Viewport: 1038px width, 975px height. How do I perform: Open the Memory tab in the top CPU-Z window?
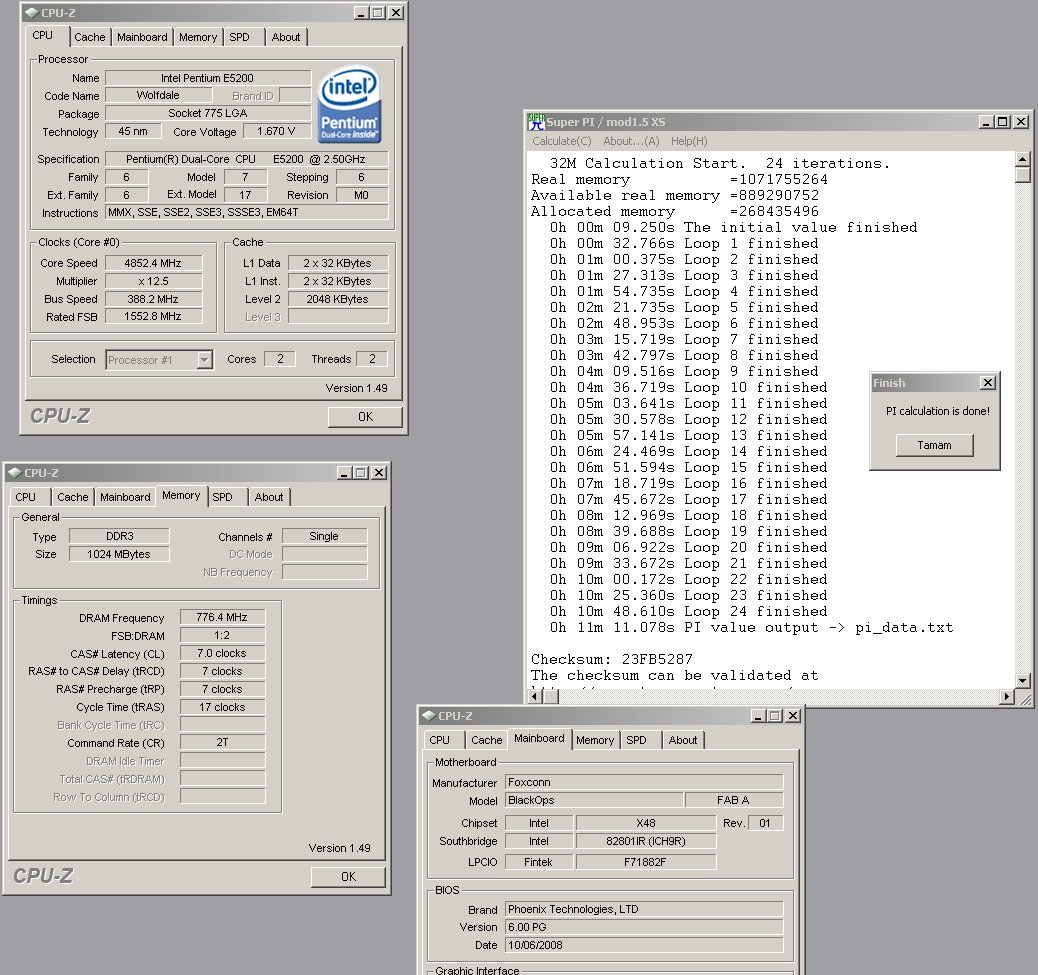(x=198, y=37)
